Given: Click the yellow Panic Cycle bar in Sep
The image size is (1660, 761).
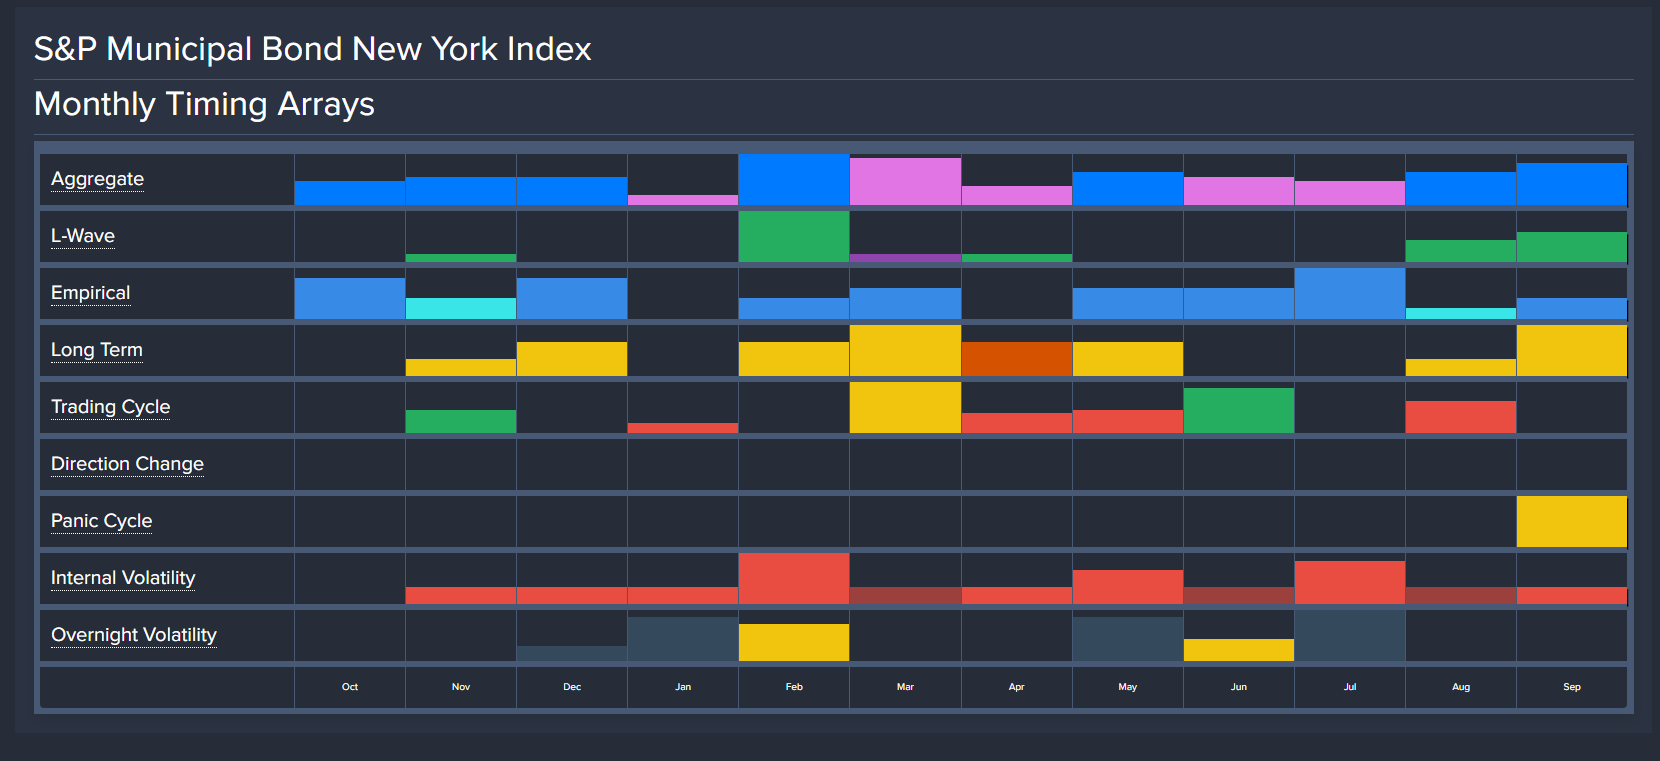Looking at the screenshot, I should pyautogui.click(x=1571, y=522).
